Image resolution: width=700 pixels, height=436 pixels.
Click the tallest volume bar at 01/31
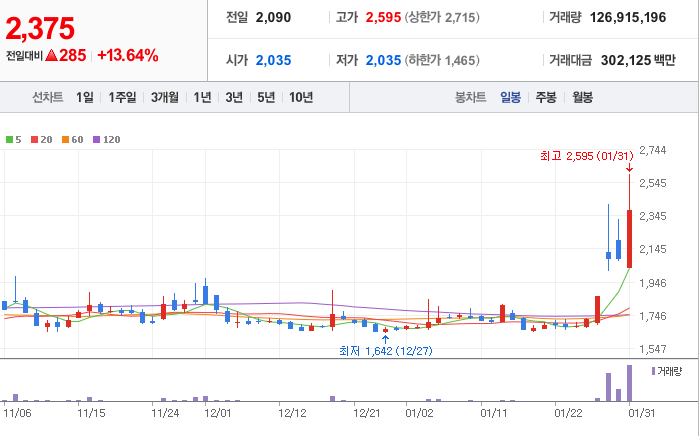[629, 383]
